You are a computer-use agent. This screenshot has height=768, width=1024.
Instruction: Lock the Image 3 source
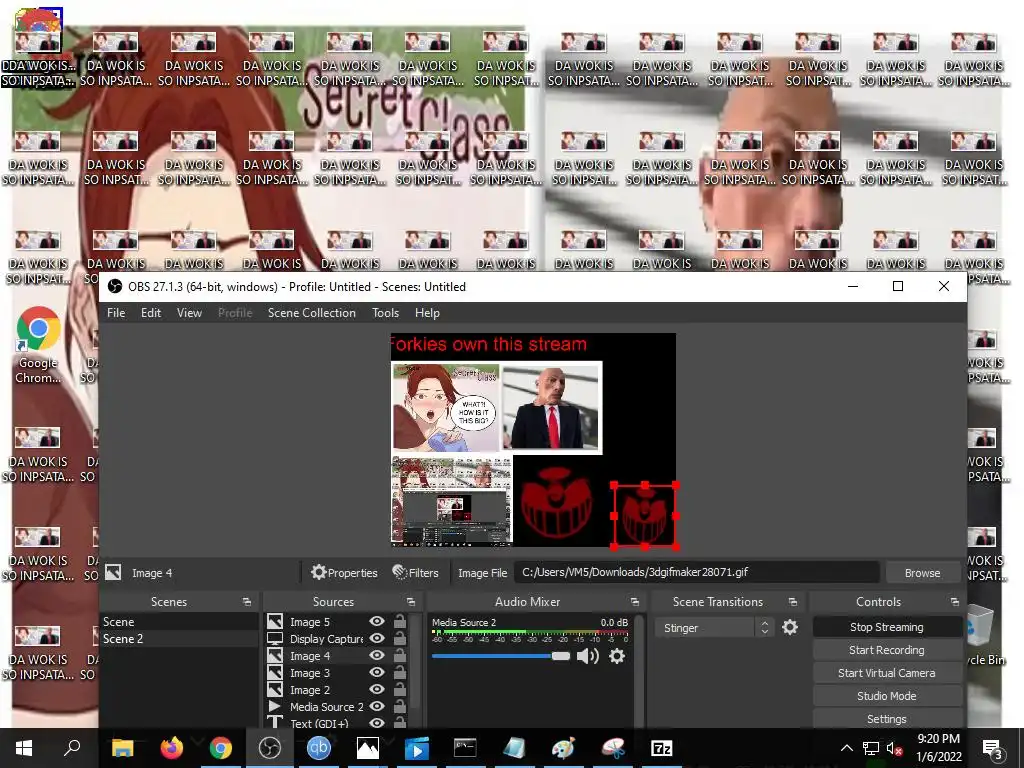[400, 672]
